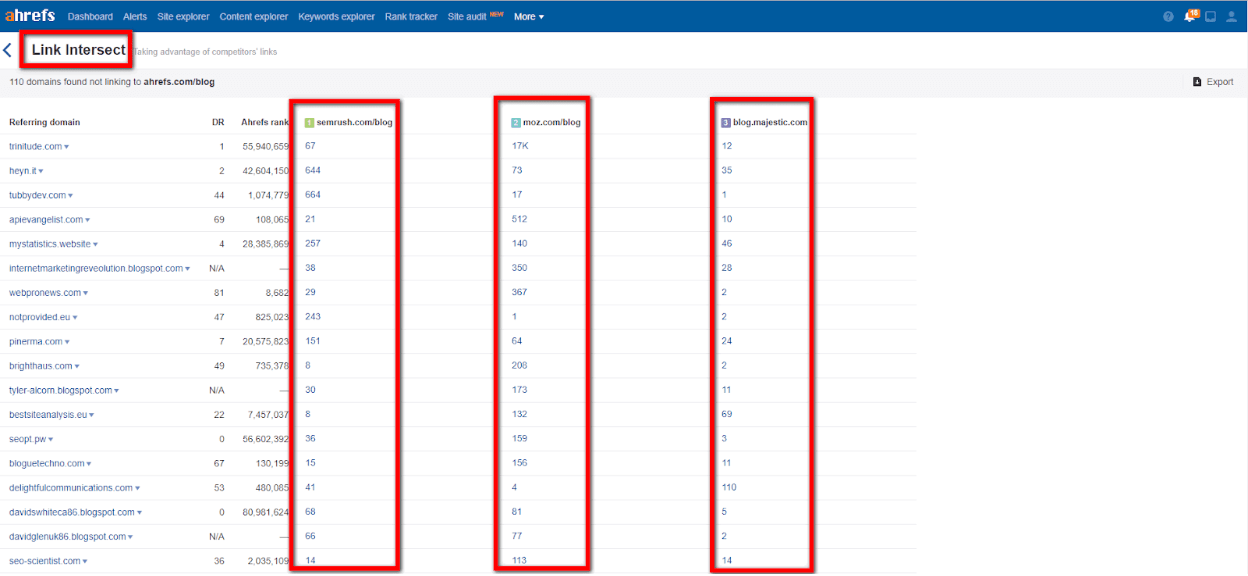Open the bloguetechno.com domain link
The width and height of the screenshot is (1248, 576).
tap(47, 463)
